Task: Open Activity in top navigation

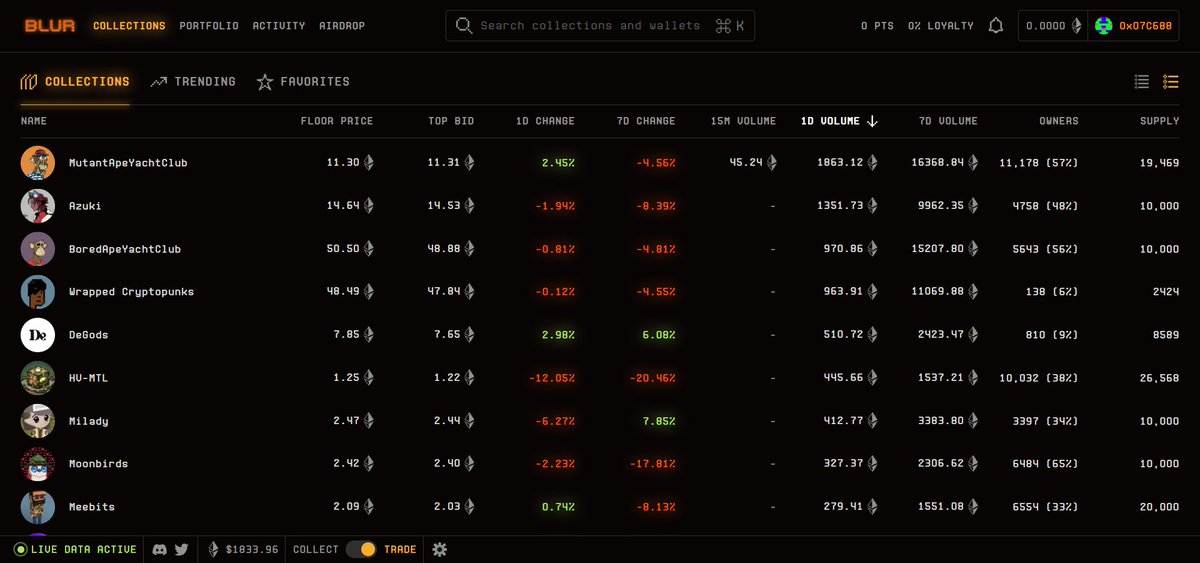Action: point(279,26)
